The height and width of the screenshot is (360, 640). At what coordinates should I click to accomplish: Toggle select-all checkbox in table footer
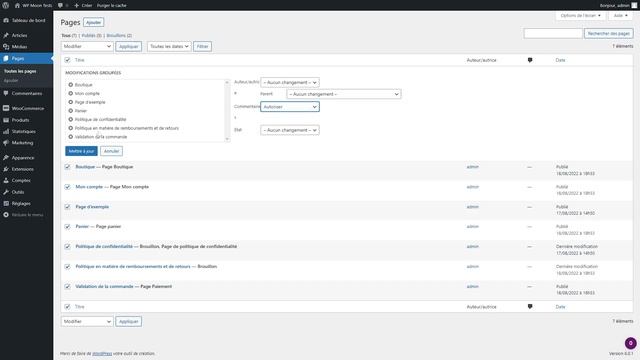pos(67,307)
